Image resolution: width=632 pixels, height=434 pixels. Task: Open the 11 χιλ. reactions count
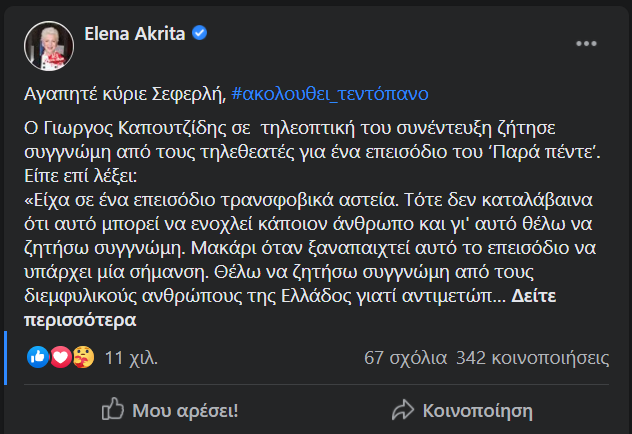[130, 357]
